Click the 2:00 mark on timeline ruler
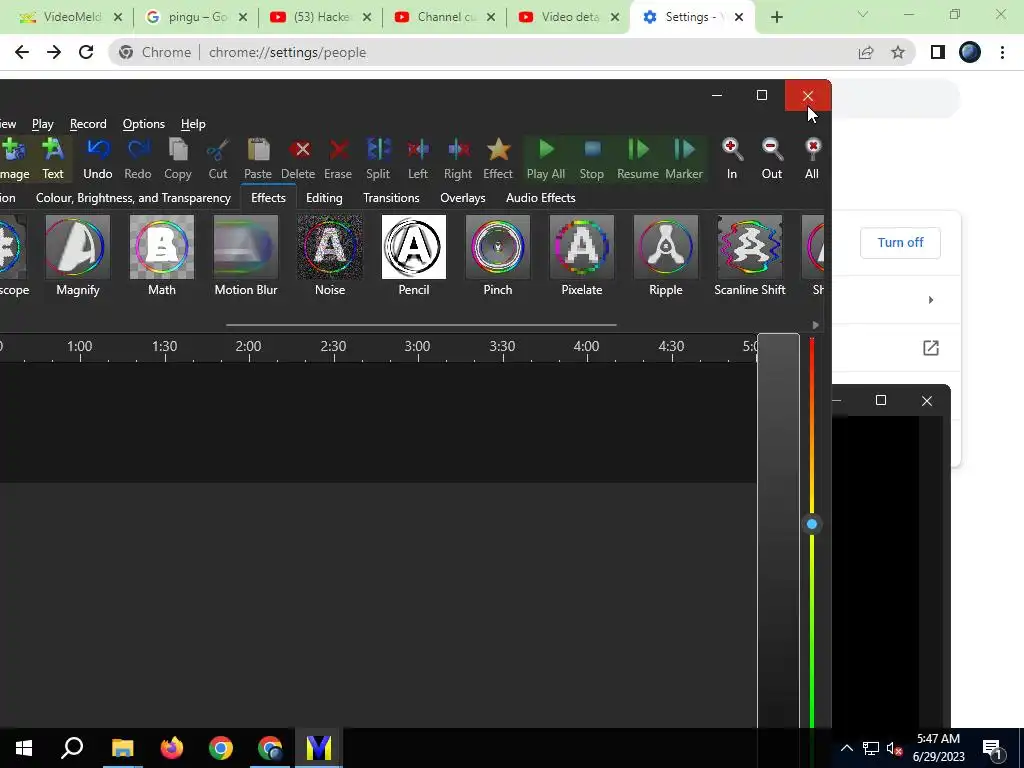 [248, 347]
